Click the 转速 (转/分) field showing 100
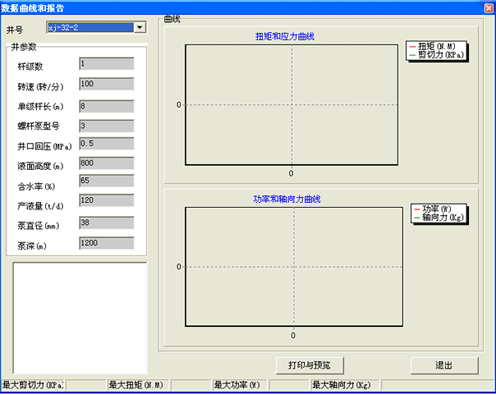The height and width of the screenshot is (395, 496). 107,84
